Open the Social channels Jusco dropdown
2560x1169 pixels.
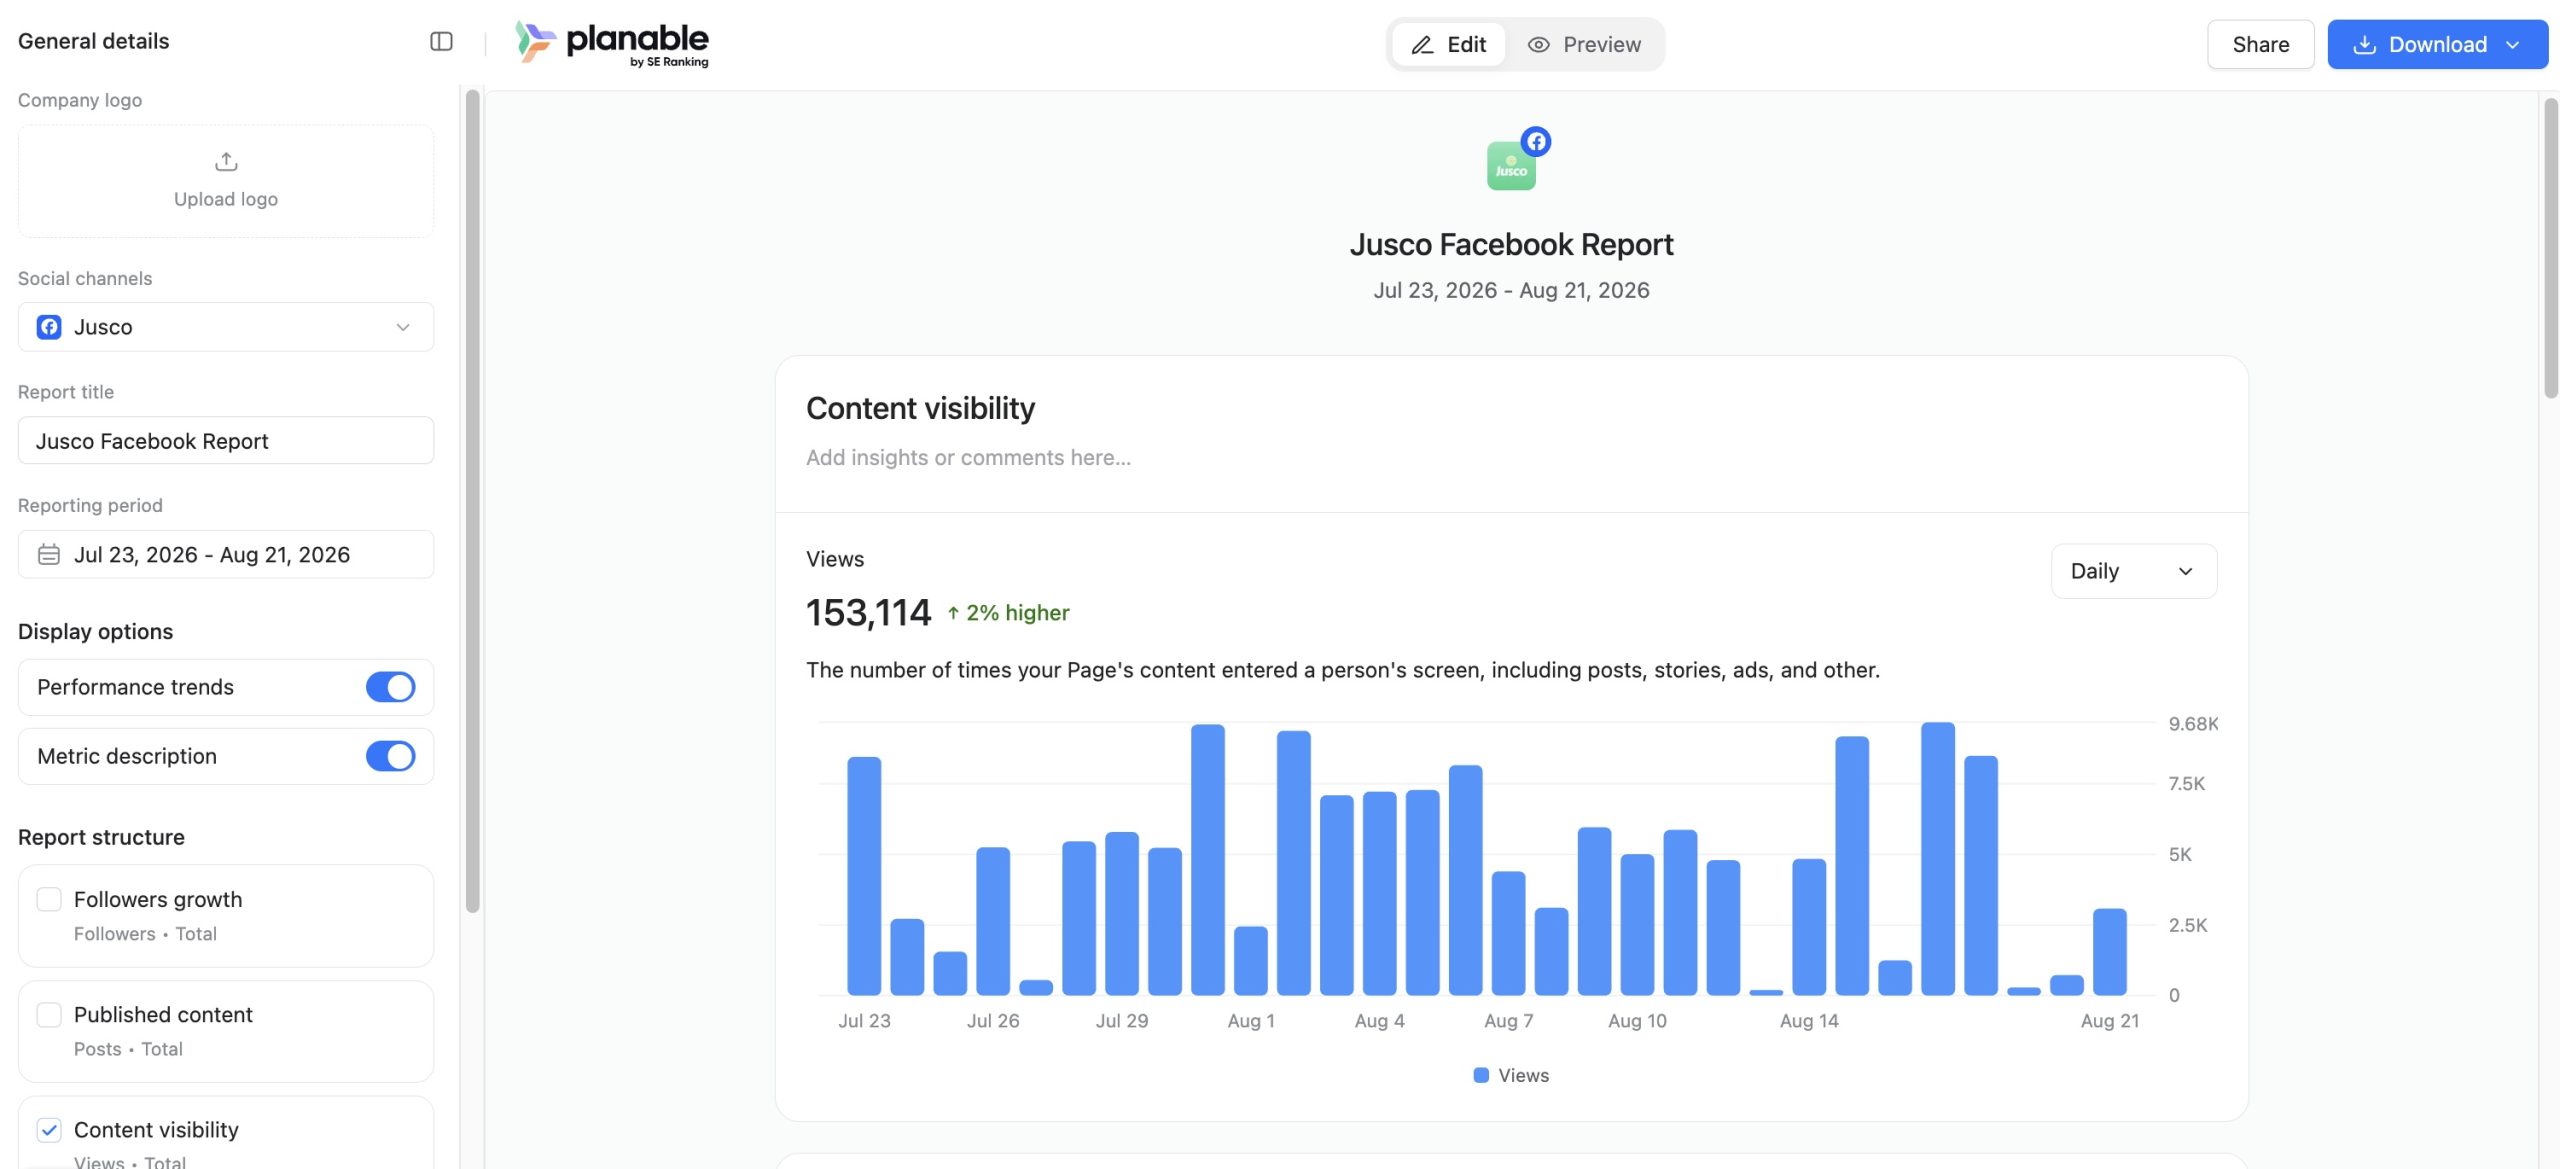point(226,327)
